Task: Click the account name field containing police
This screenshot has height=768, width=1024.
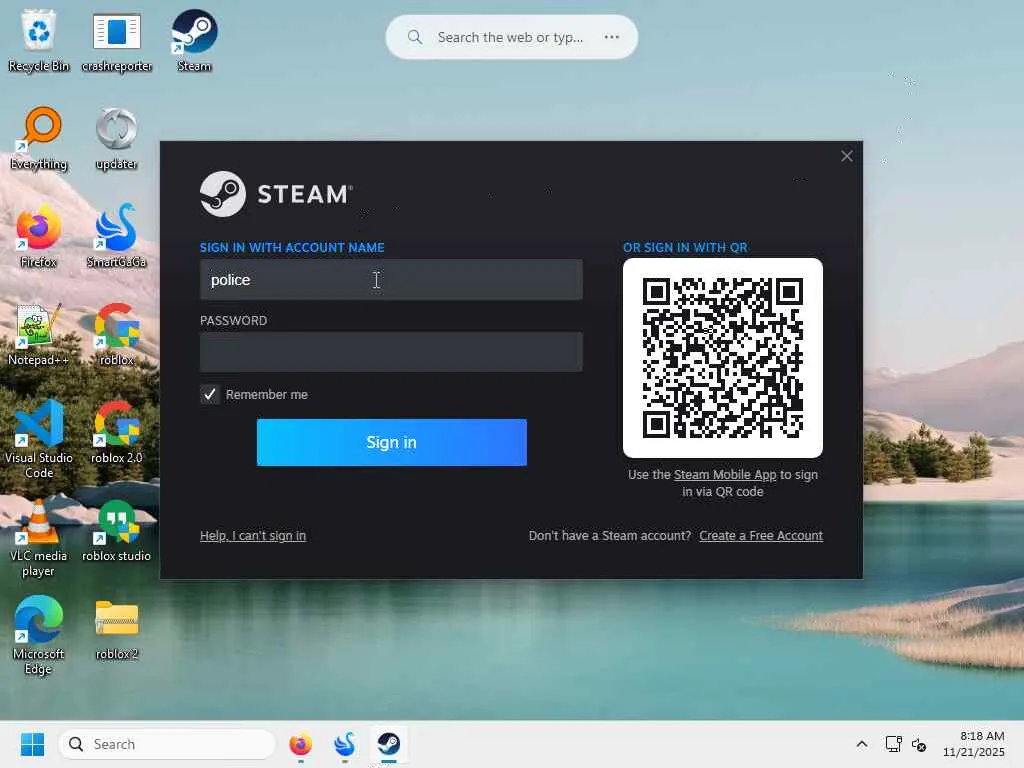Action: point(391,280)
